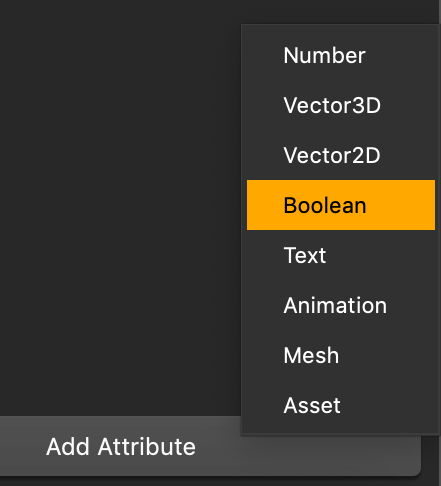441x486 pixels.
Task: Add a new Number attribute
Action: click(x=341, y=55)
